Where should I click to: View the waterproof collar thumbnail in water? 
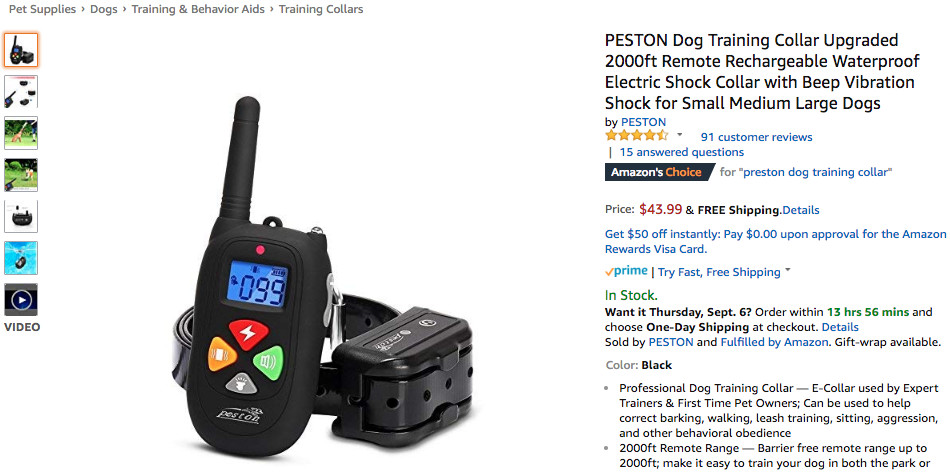coord(21,258)
